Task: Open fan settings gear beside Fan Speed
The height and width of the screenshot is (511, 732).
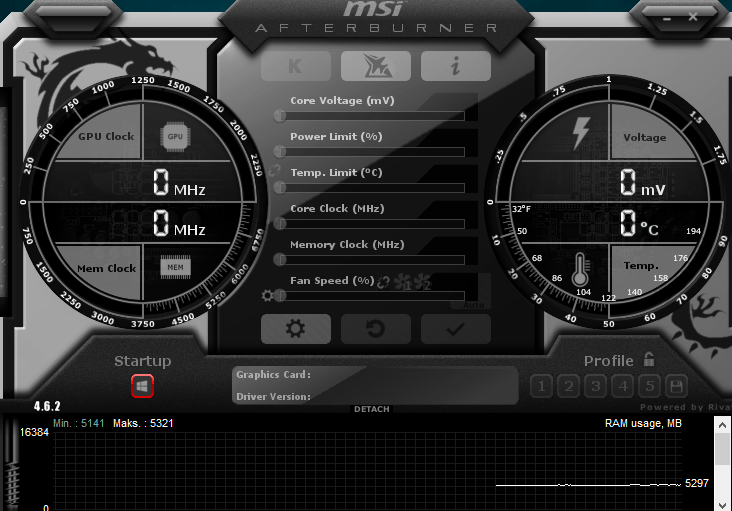Action: [x=267, y=295]
